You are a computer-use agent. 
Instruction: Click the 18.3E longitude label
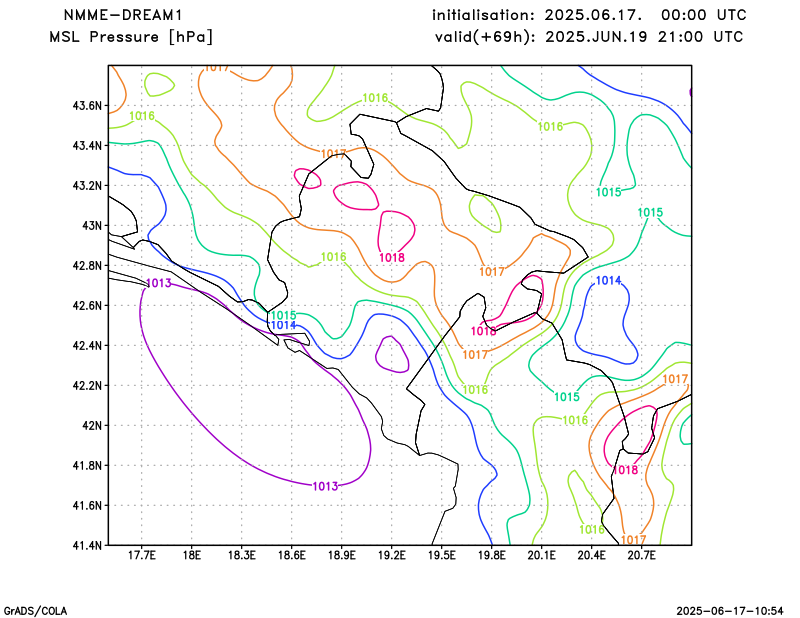[242, 555]
